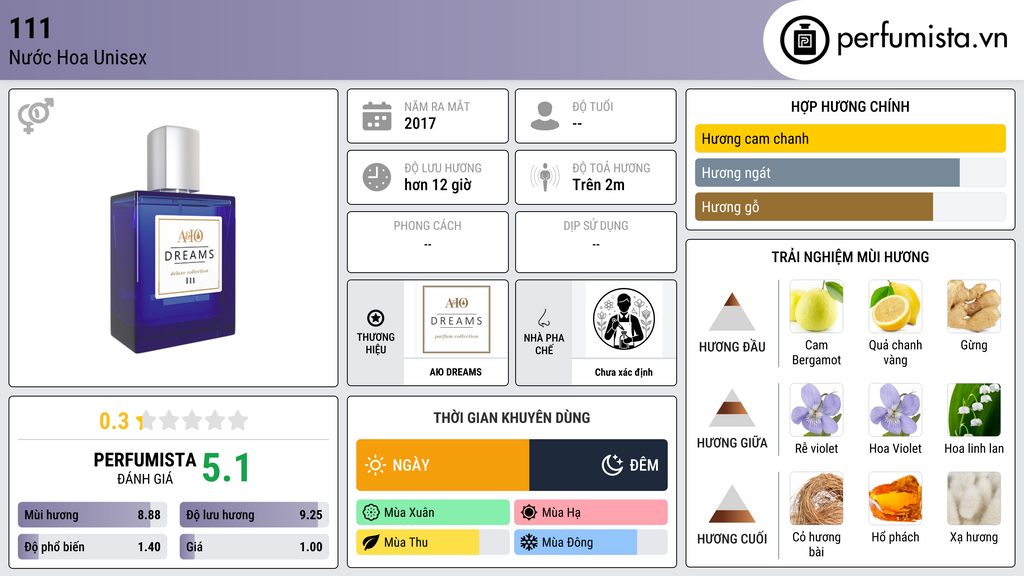Click the sun icon in the Ngày bar

[375, 465]
